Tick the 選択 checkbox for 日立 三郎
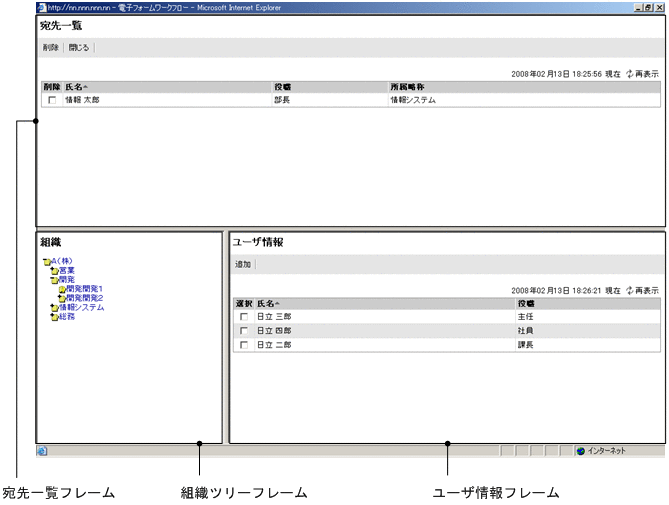This screenshot has height=505, width=669. pyautogui.click(x=243, y=316)
